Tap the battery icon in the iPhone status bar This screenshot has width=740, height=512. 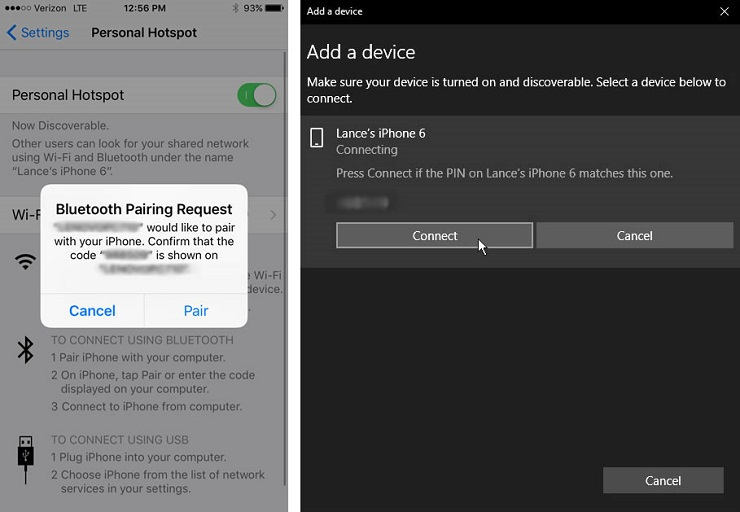pos(275,8)
